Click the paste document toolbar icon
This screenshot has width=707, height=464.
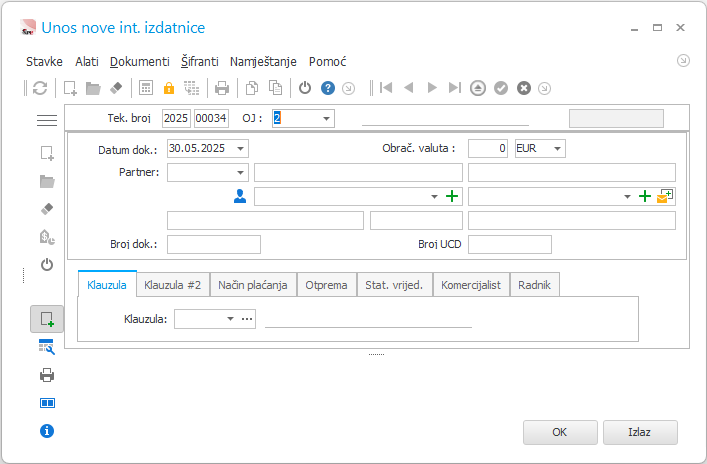[275, 88]
